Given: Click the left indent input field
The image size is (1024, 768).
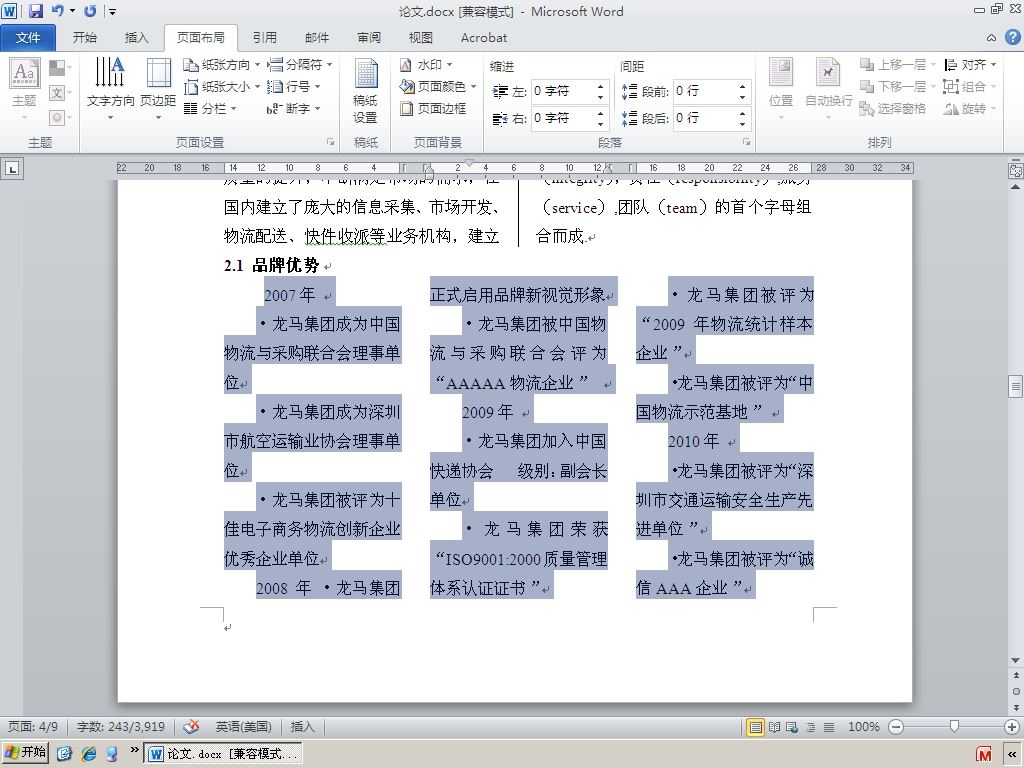Looking at the screenshot, I should (x=562, y=91).
